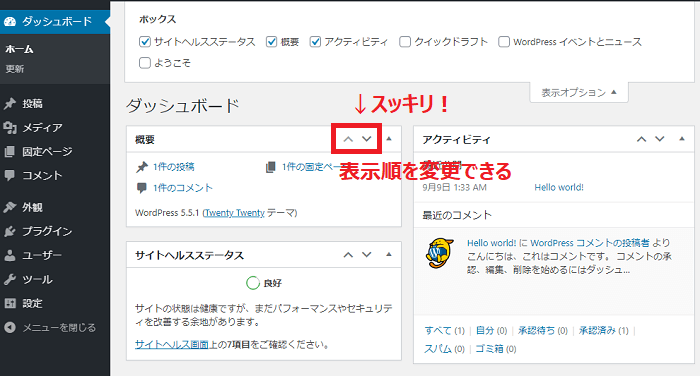Click the pages icon beside 固定ページ
The image size is (700, 376).
pyautogui.click(x=10, y=152)
